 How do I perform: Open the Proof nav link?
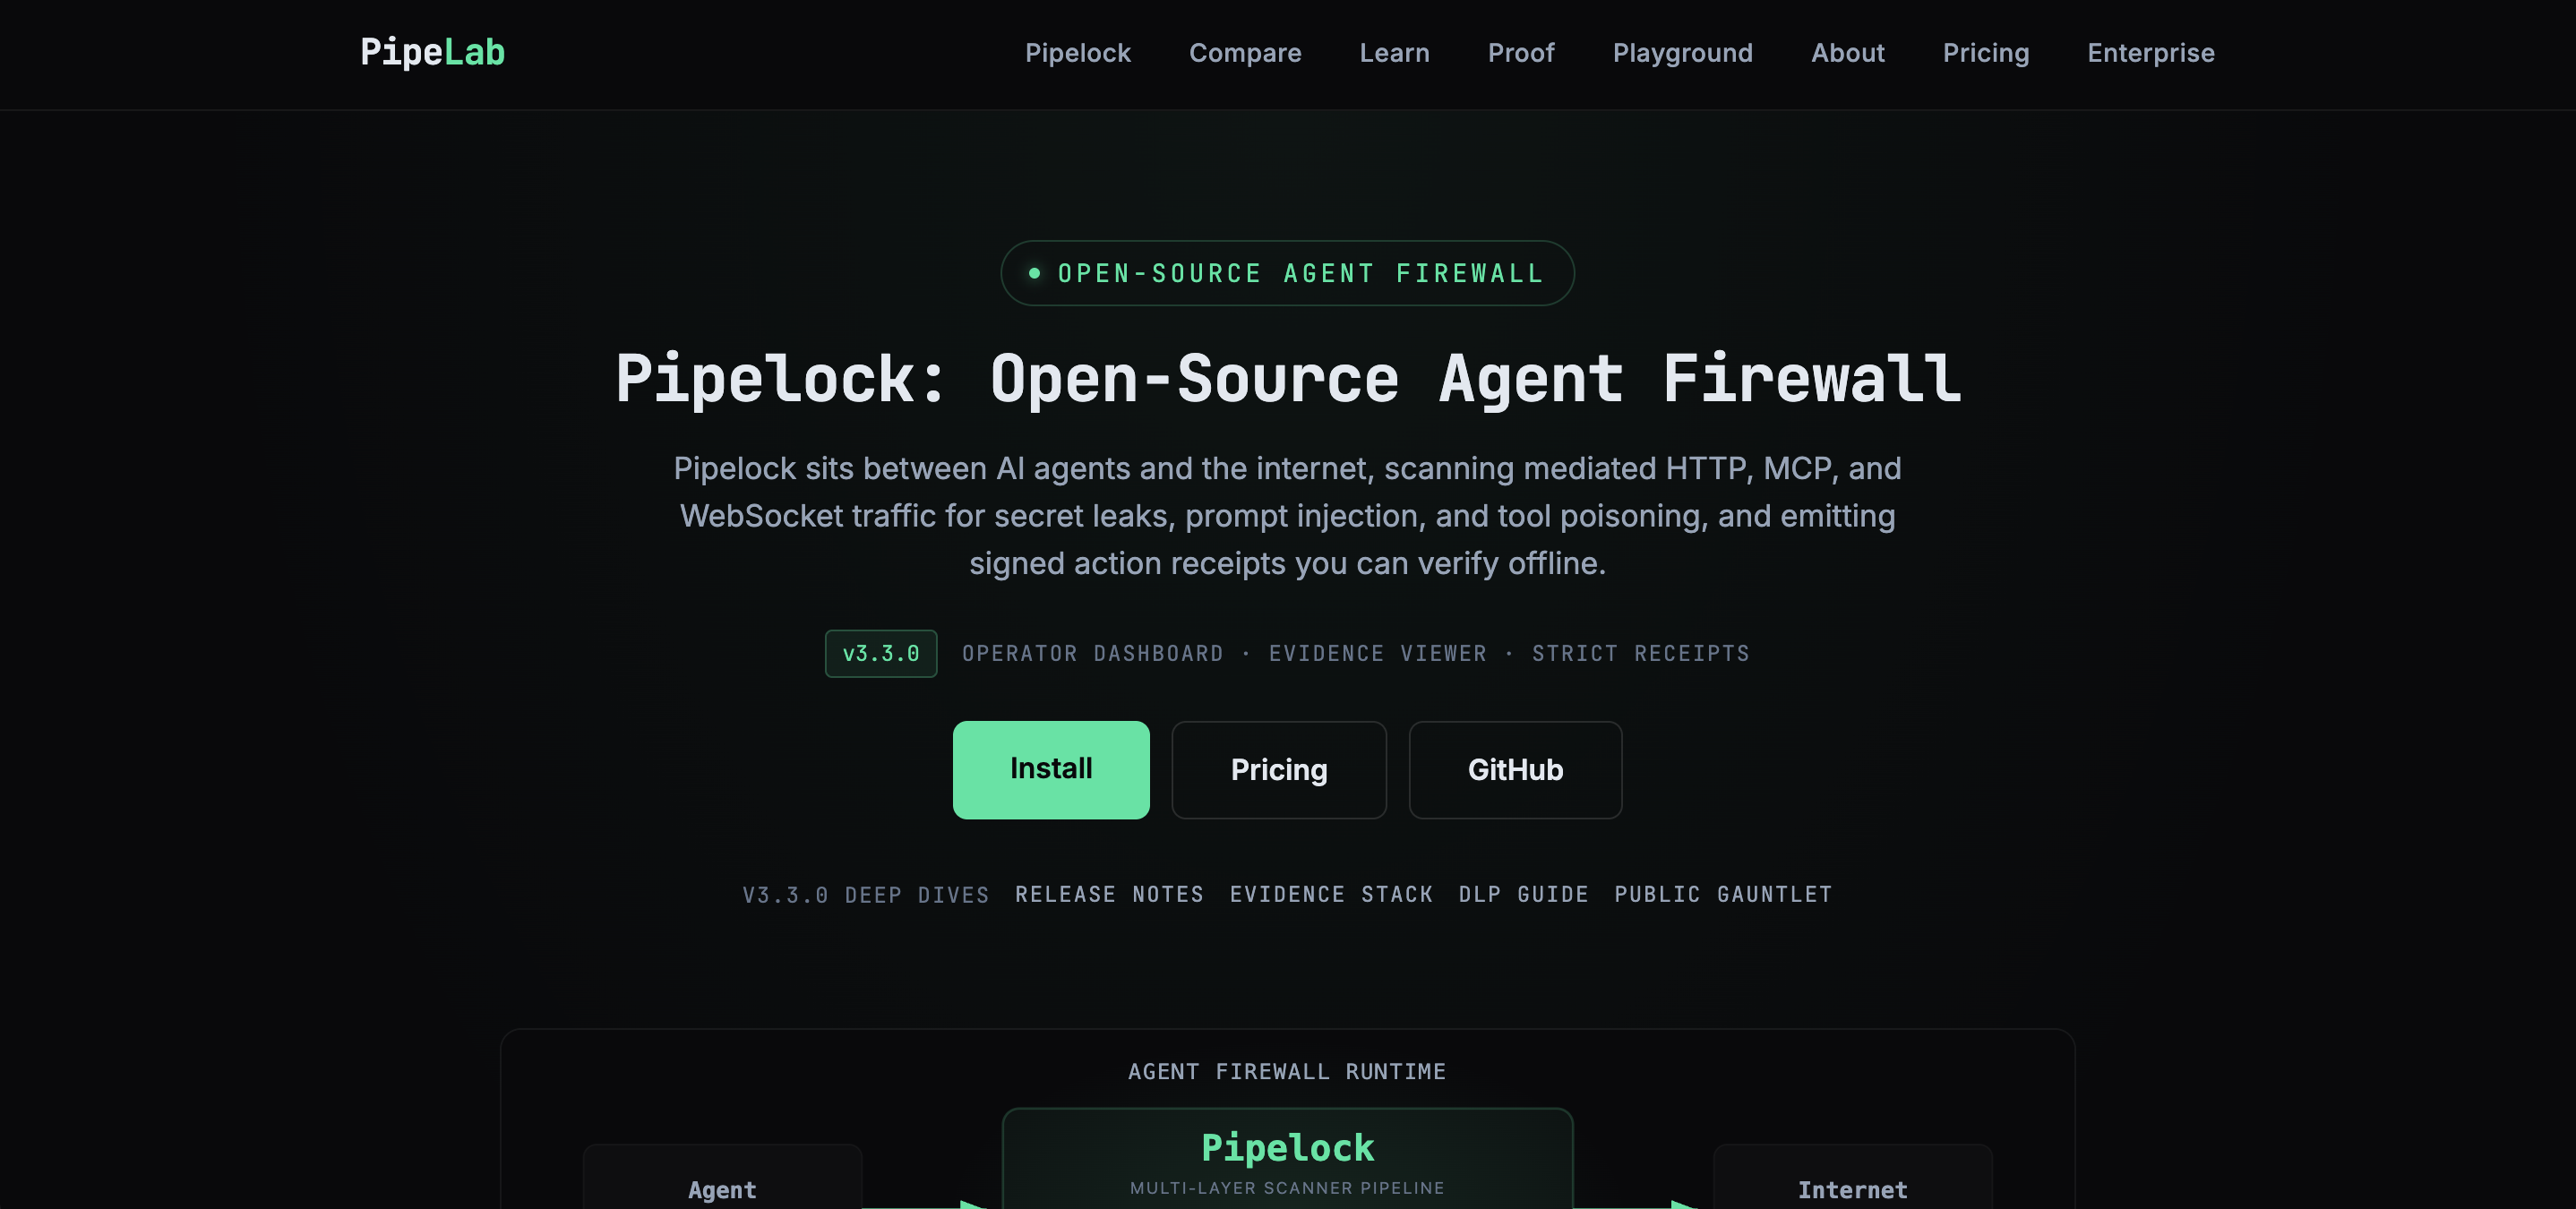pyautogui.click(x=1521, y=53)
